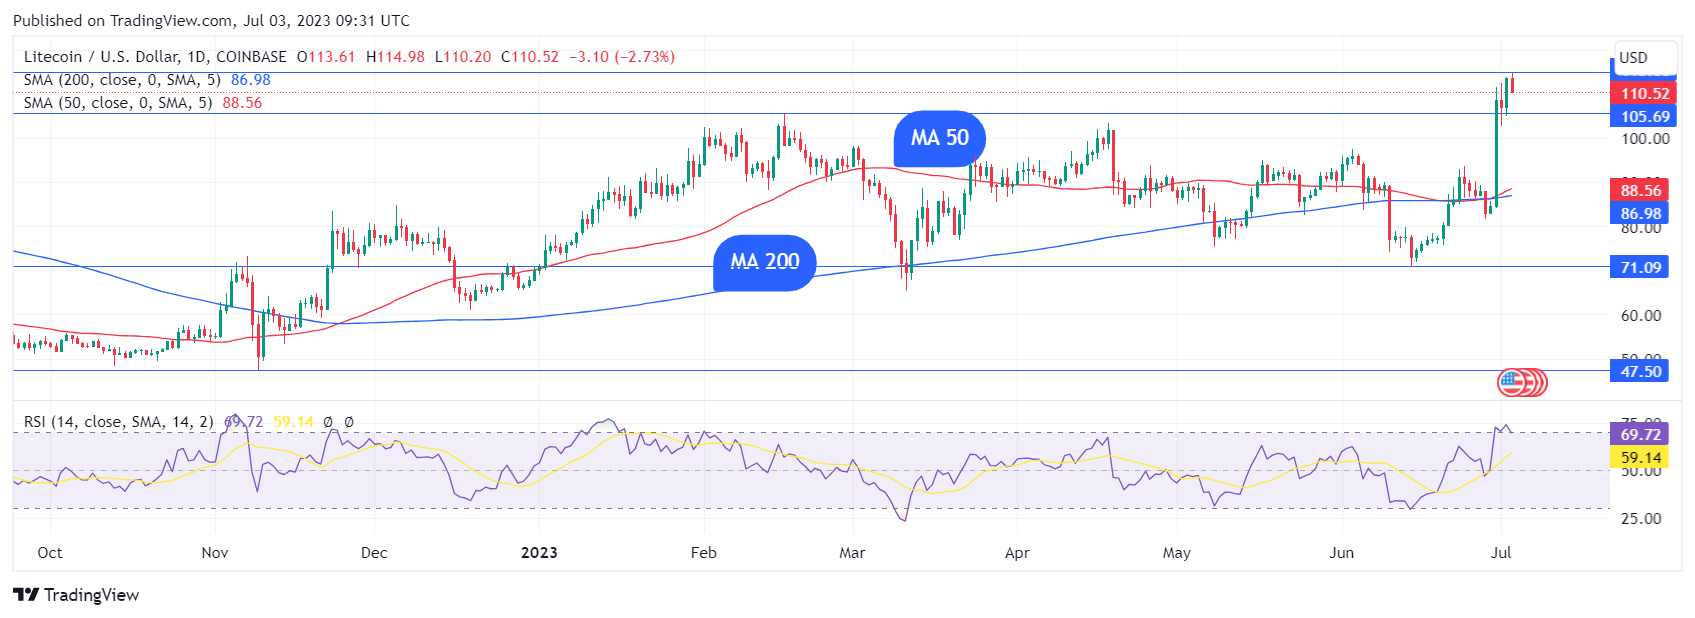The height and width of the screenshot is (618, 1695).
Task: Open the USD currency selector
Action: click(1633, 58)
